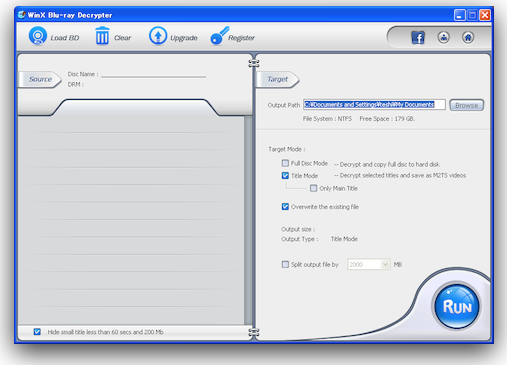Click the Upgrade text label
507x365 pixels.
click(x=184, y=38)
